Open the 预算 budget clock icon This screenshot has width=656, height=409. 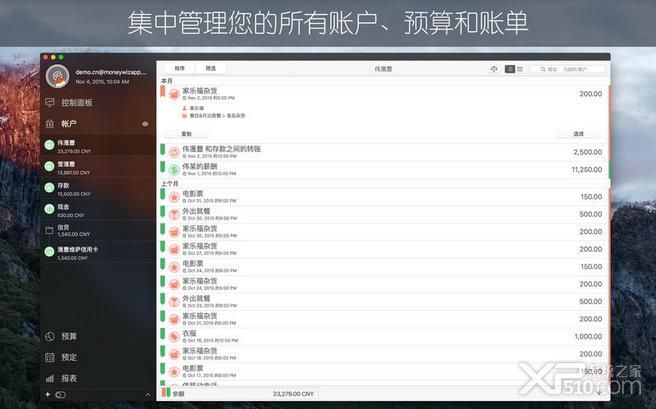[x=50, y=336]
